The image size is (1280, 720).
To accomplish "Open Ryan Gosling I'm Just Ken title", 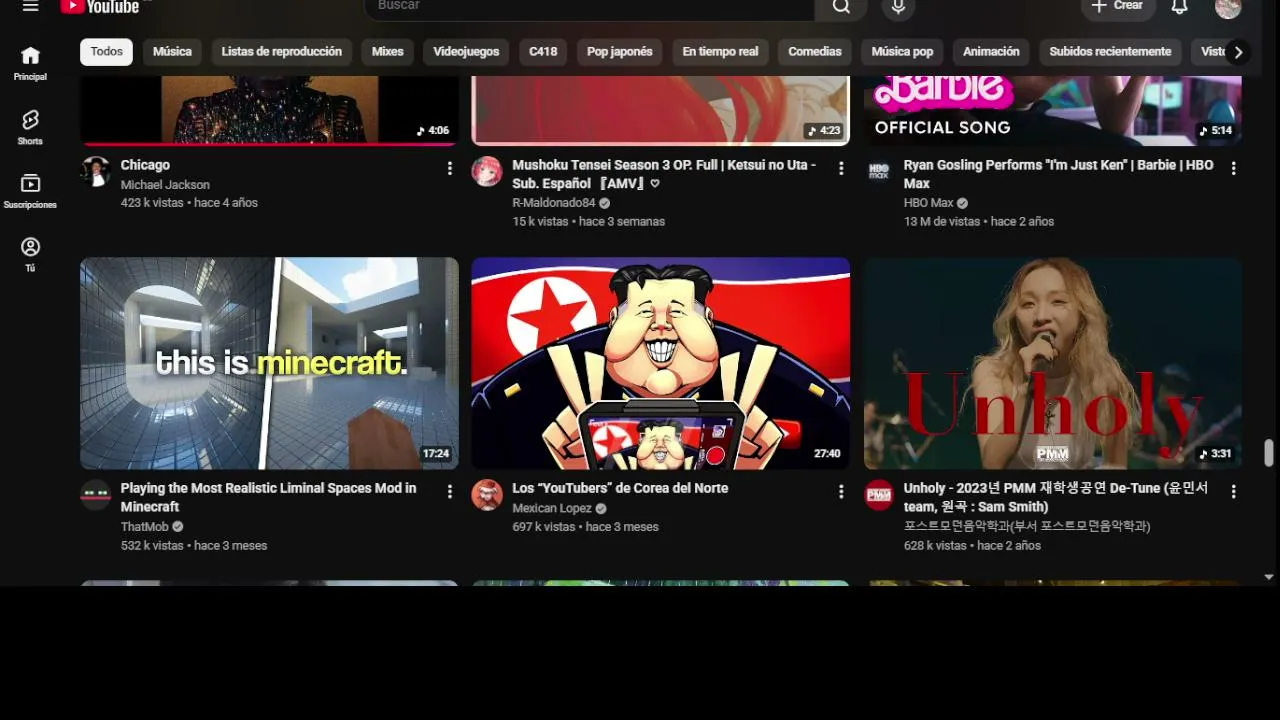I will click(1058, 174).
